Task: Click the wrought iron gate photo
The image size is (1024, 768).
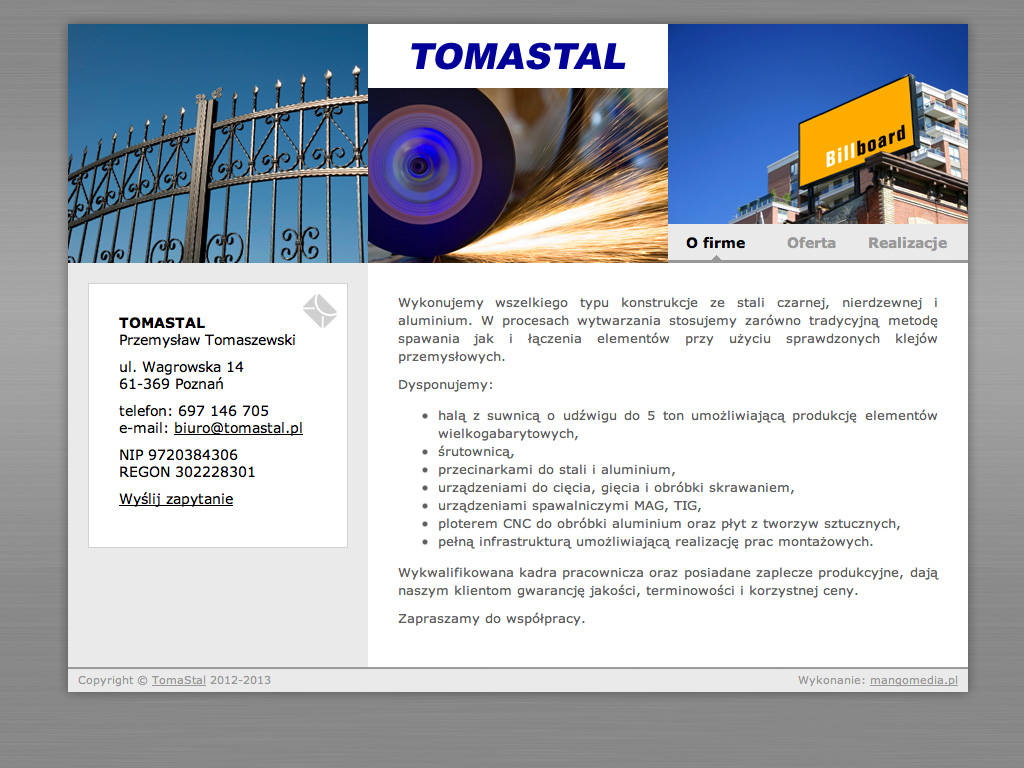Action: 218,144
